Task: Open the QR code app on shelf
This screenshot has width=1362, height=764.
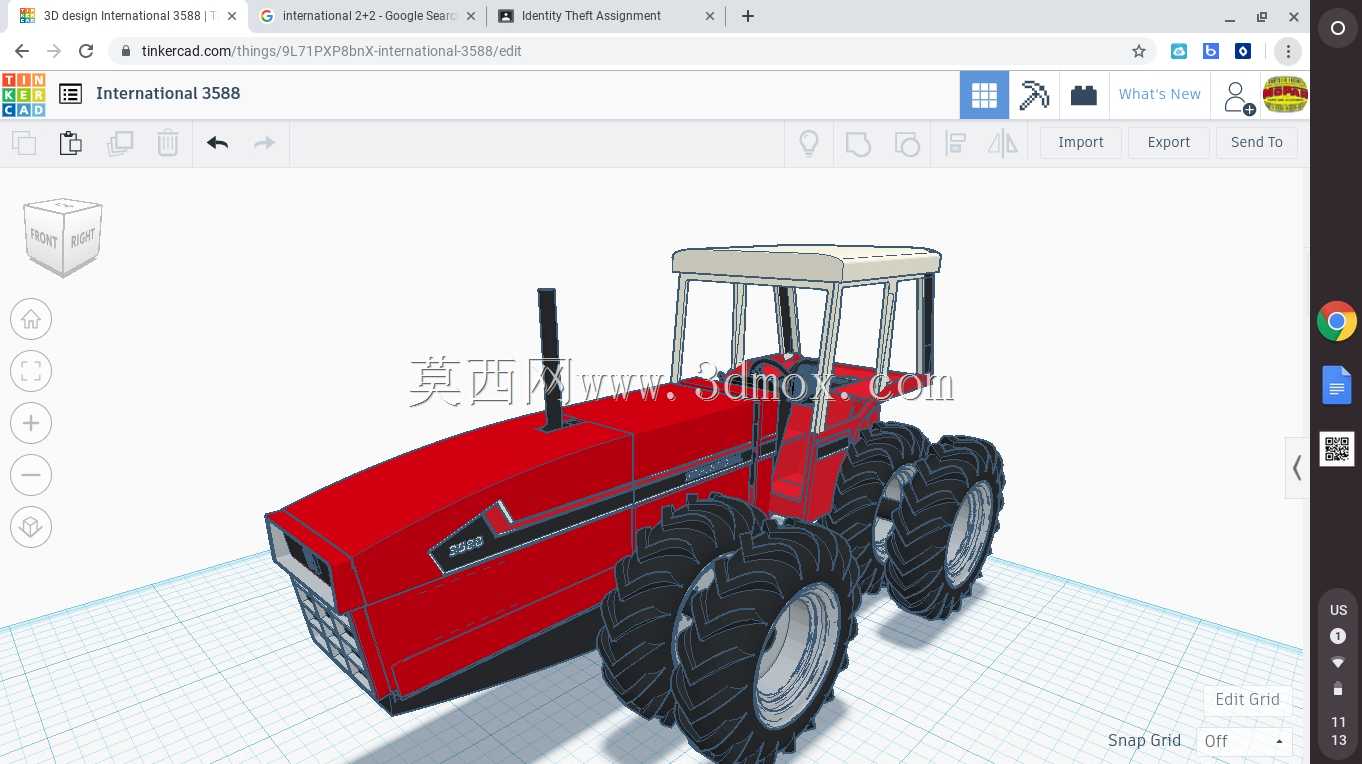Action: (x=1337, y=449)
